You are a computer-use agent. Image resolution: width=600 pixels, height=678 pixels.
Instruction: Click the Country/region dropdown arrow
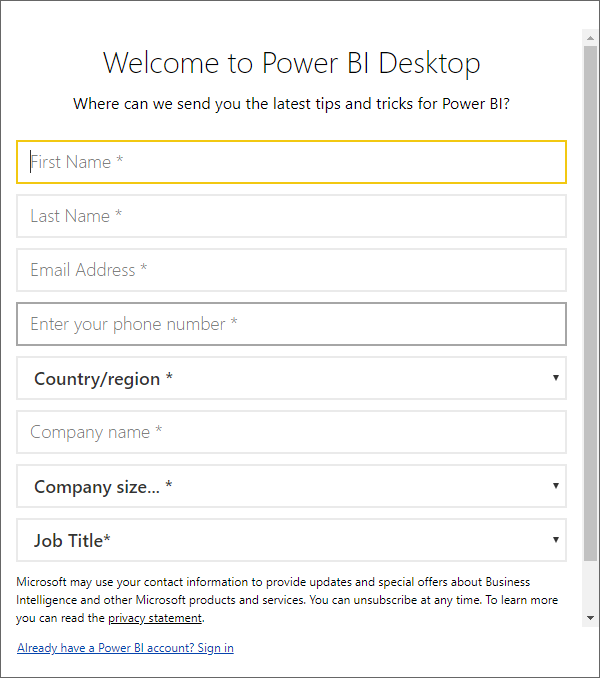coord(556,377)
